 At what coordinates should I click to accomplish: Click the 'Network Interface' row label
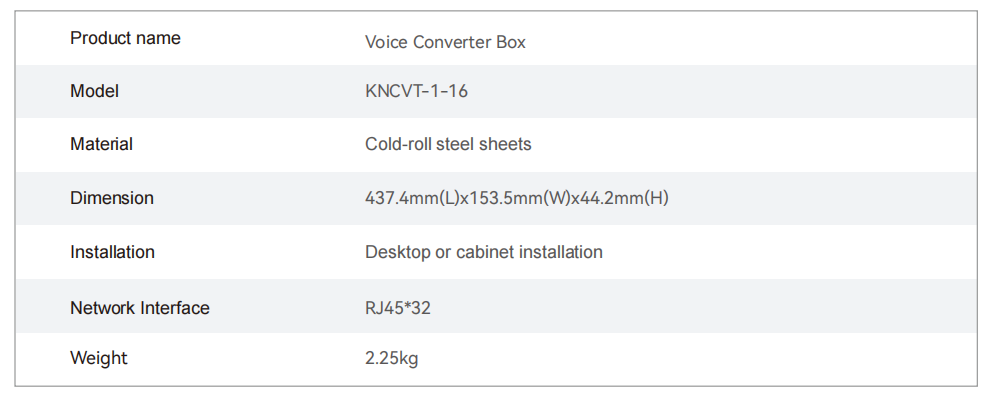pos(140,308)
